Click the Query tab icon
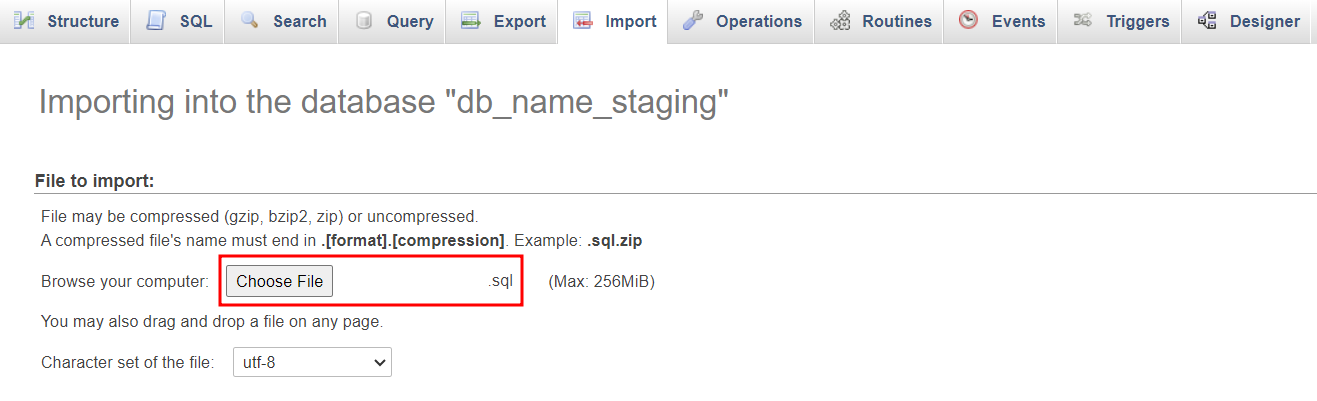This screenshot has width=1317, height=401. point(364,21)
